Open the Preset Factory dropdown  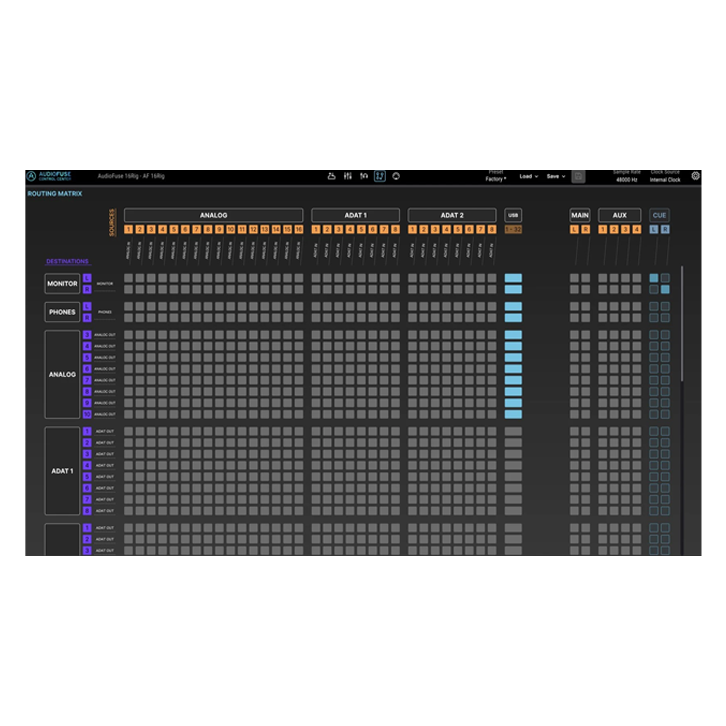pos(496,176)
